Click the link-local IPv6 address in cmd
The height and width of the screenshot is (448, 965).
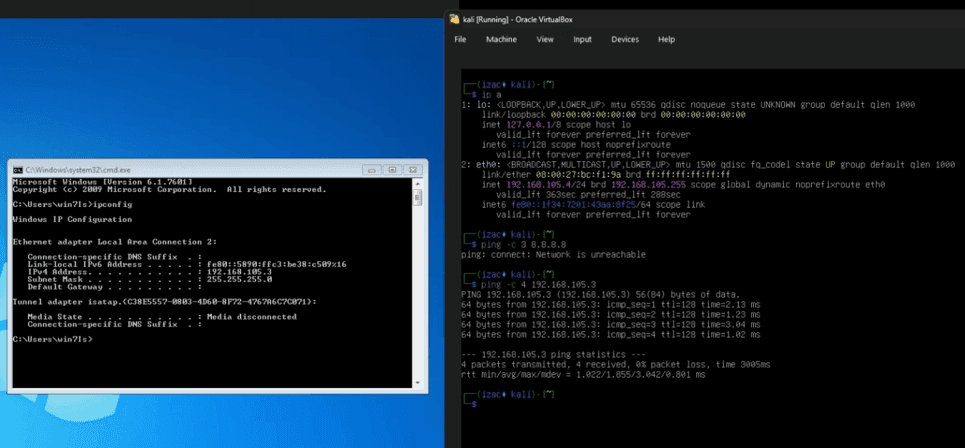click(x=276, y=264)
